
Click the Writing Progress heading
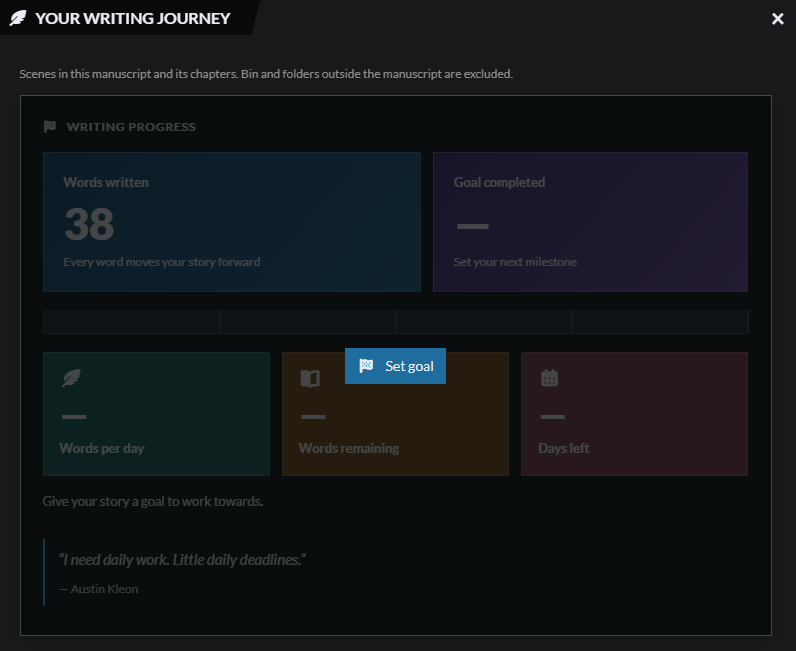coord(131,127)
